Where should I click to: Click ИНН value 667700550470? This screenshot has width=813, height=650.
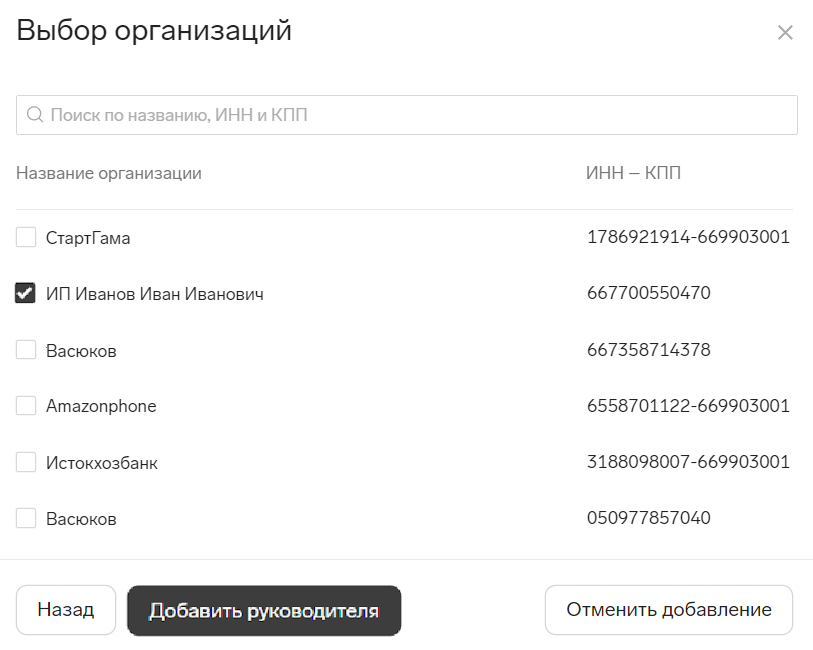649,293
